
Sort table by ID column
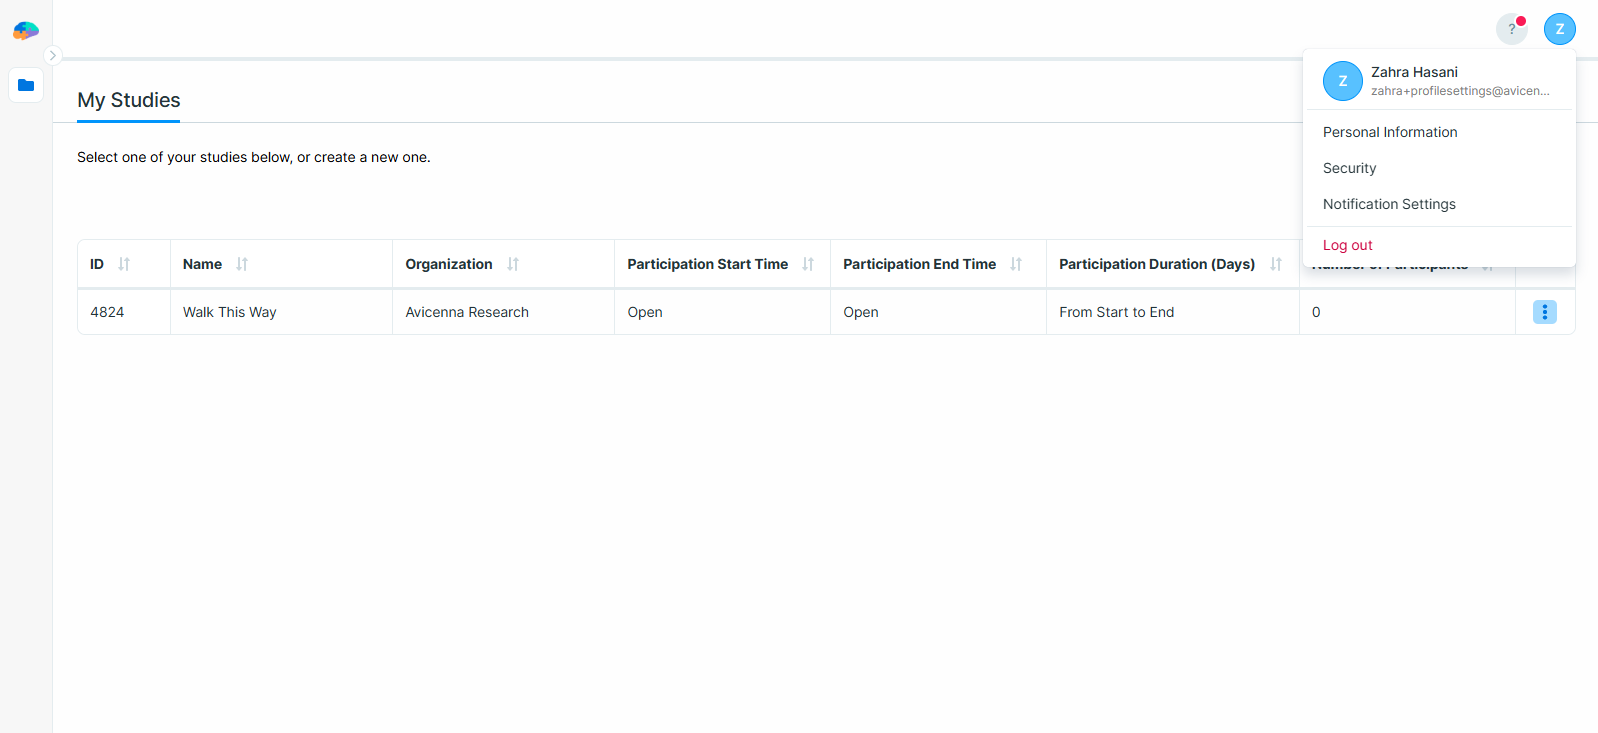click(124, 264)
